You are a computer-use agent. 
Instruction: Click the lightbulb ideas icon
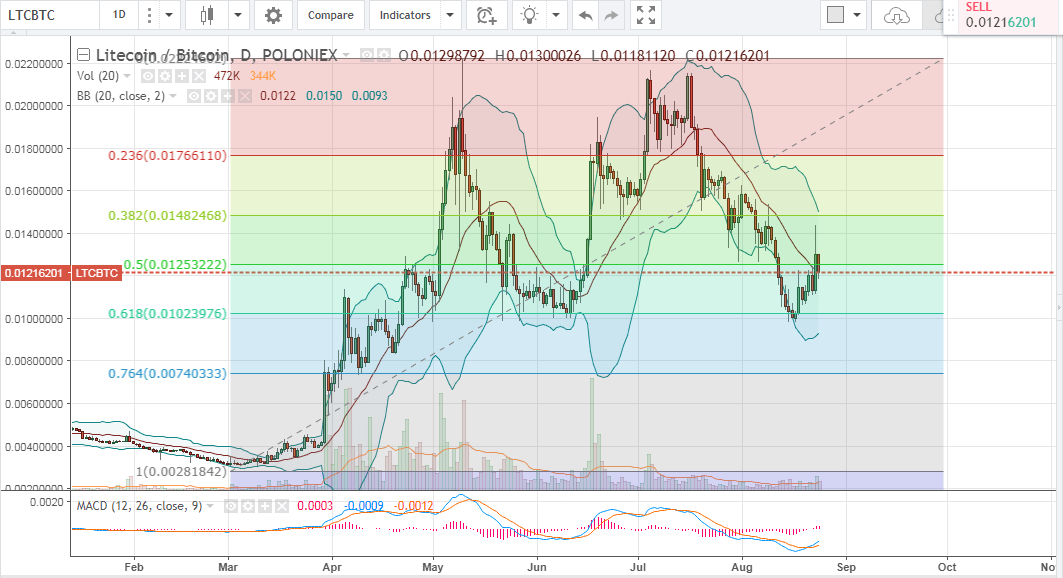(529, 15)
